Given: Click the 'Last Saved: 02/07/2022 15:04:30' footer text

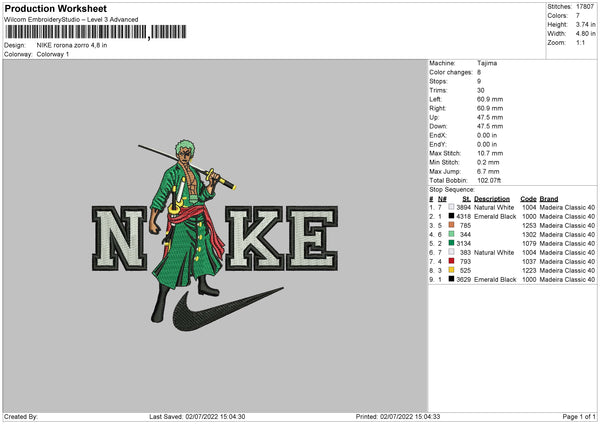Looking at the screenshot, I should tap(197, 417).
